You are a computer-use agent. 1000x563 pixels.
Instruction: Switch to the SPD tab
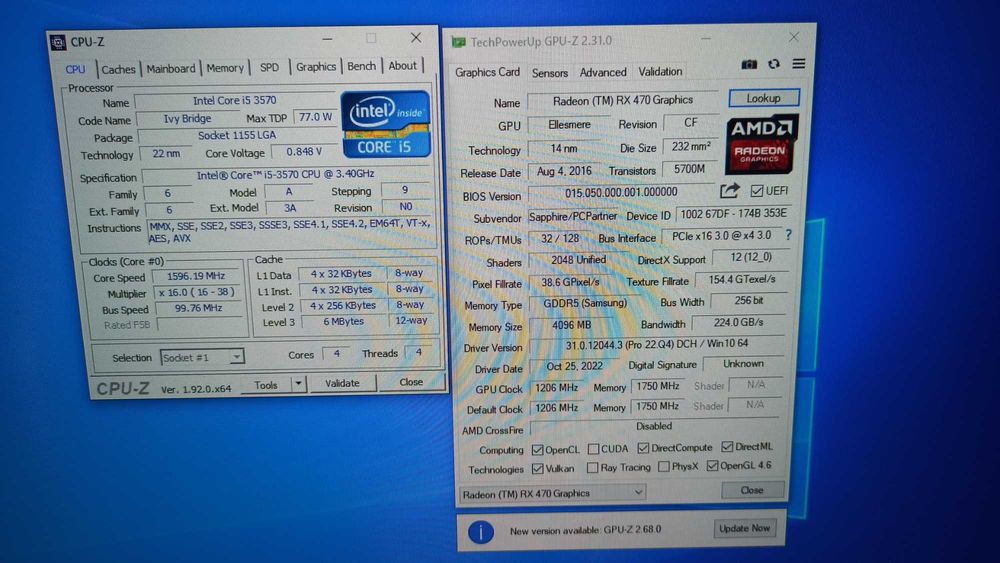[269, 67]
